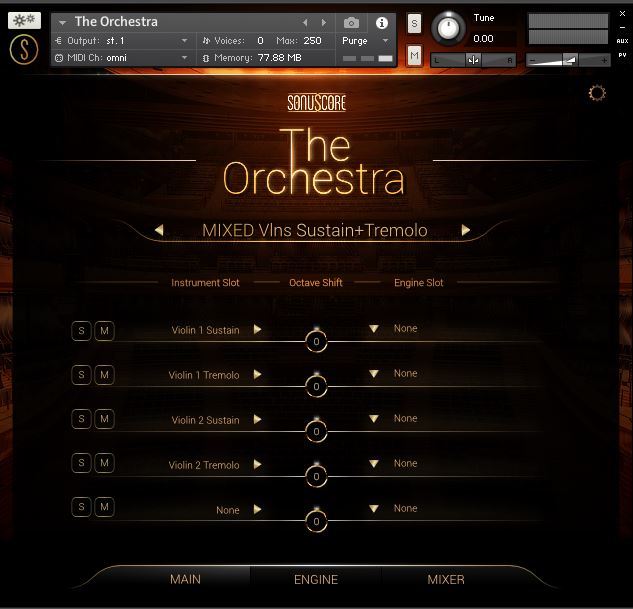Click the Memory chip icon

[x=206, y=58]
